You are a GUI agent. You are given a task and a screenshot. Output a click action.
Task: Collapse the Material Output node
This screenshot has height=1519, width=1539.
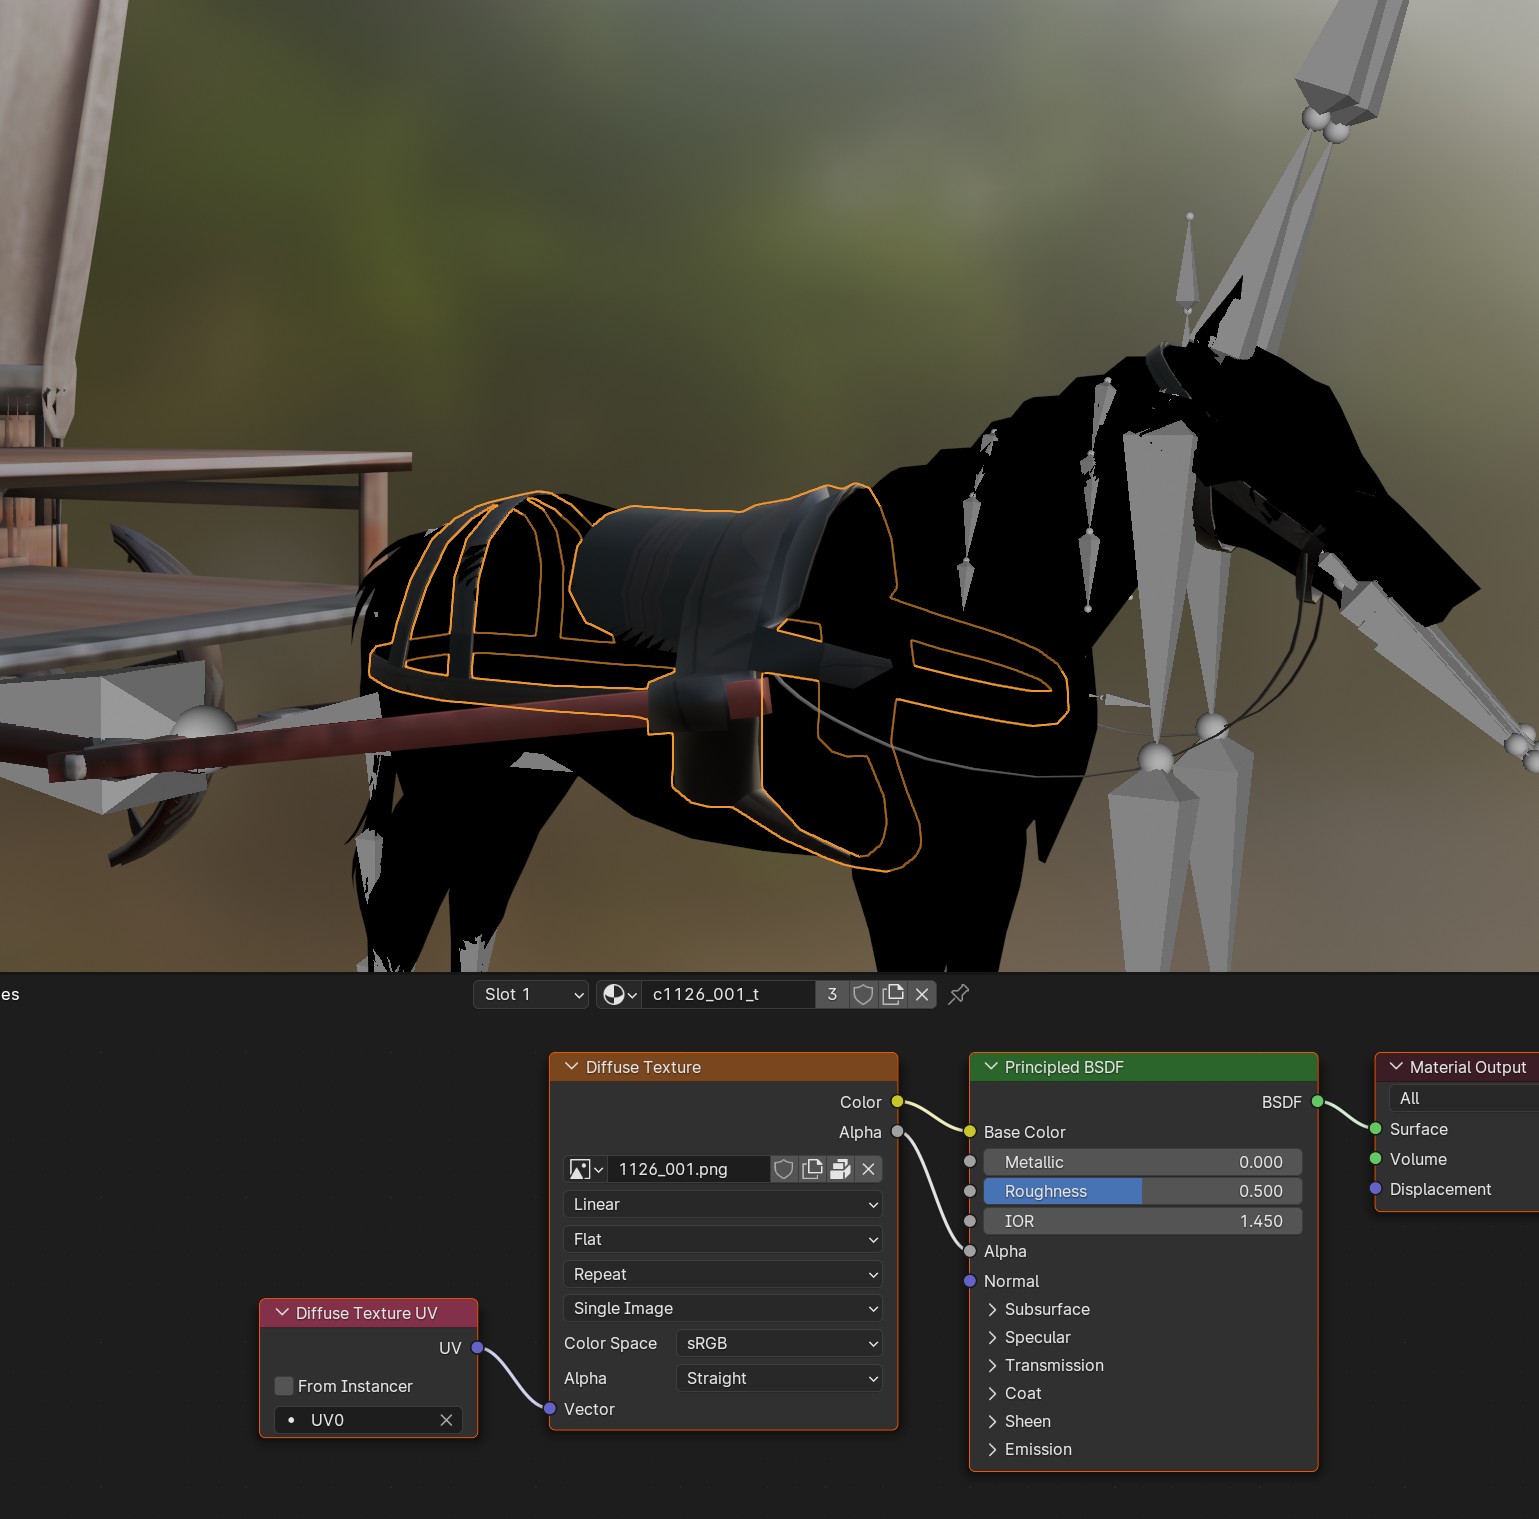1396,1067
